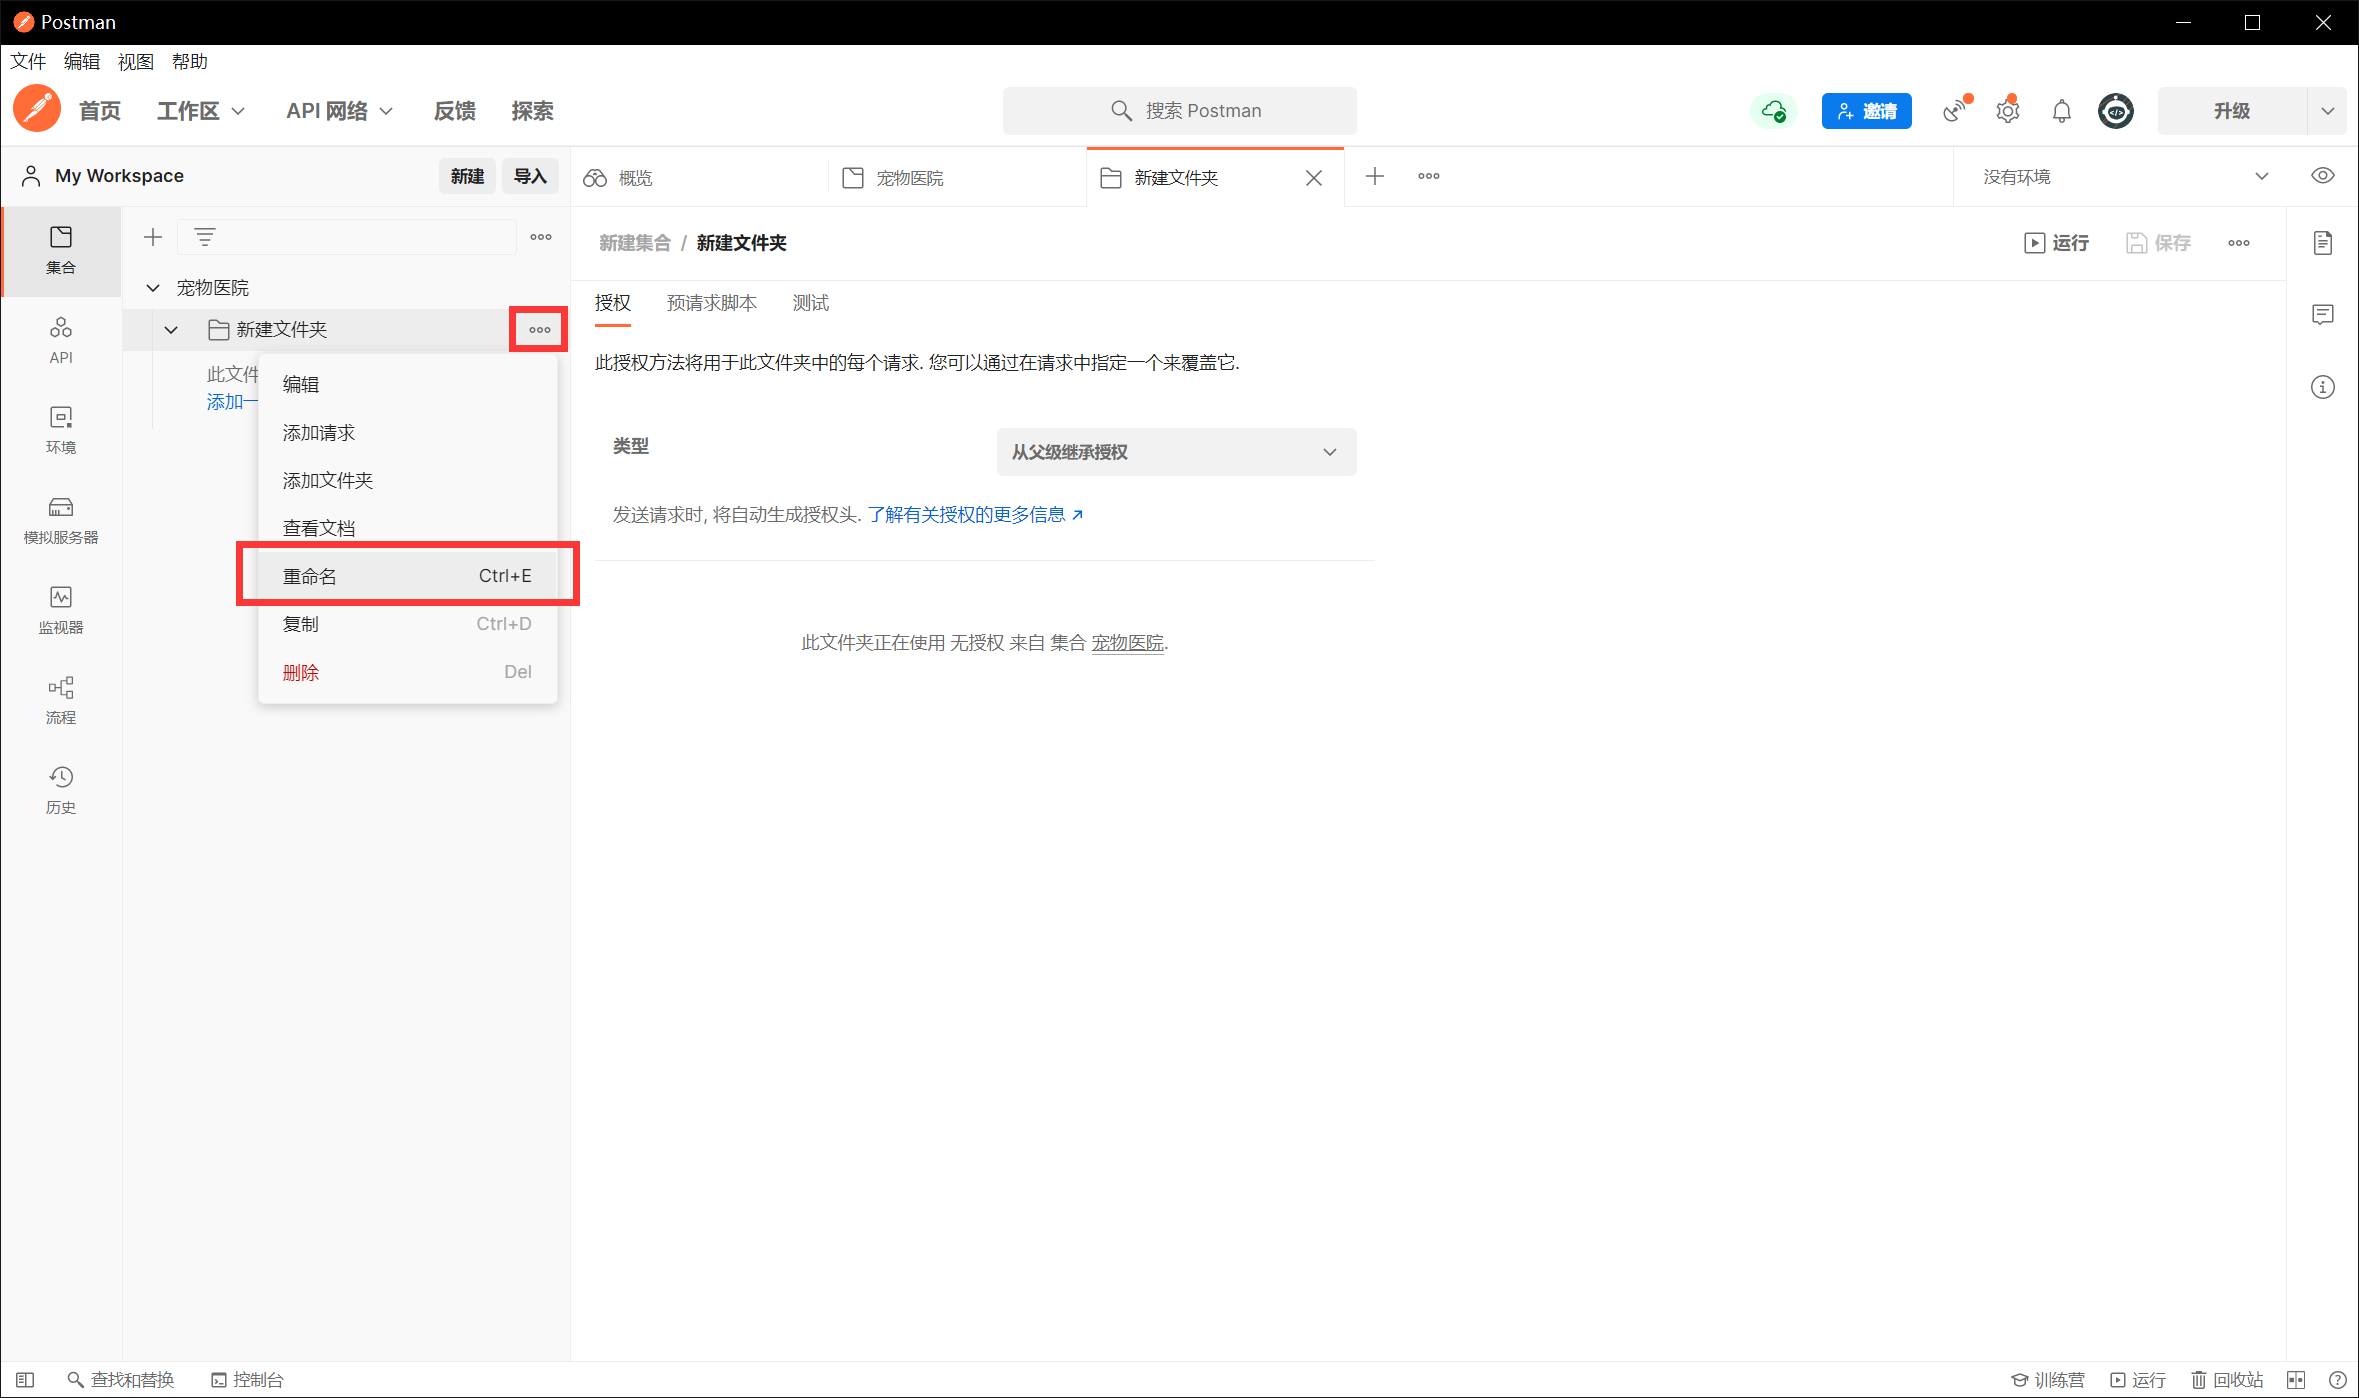Image resolution: width=2359 pixels, height=1398 pixels.
Task: Open the API sidebar section
Action: click(61, 340)
